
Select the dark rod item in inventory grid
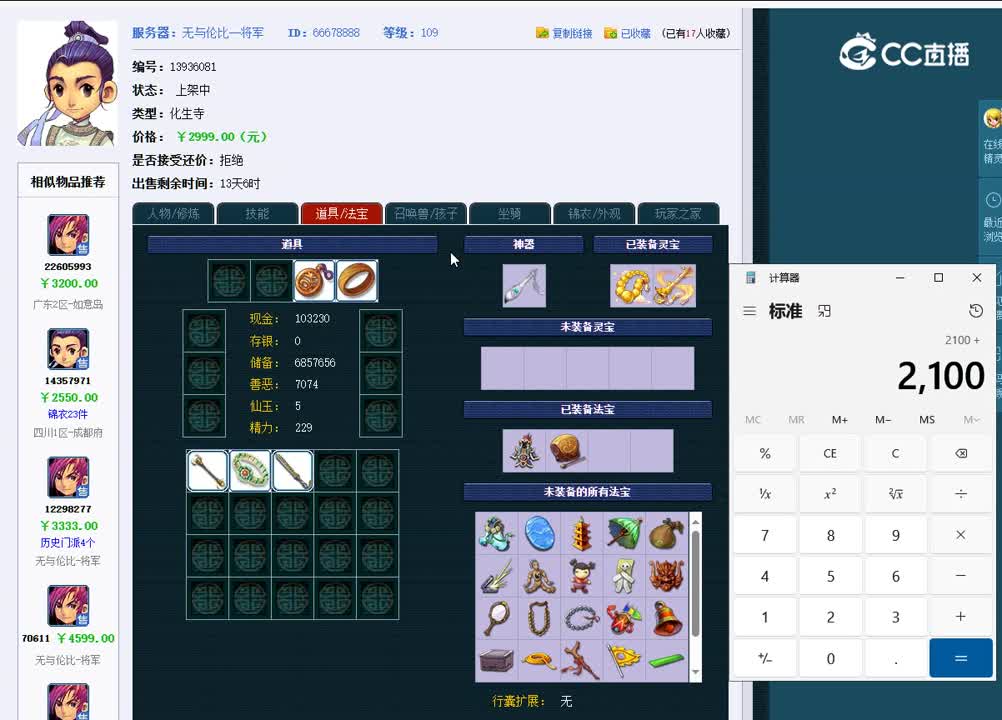[293, 471]
